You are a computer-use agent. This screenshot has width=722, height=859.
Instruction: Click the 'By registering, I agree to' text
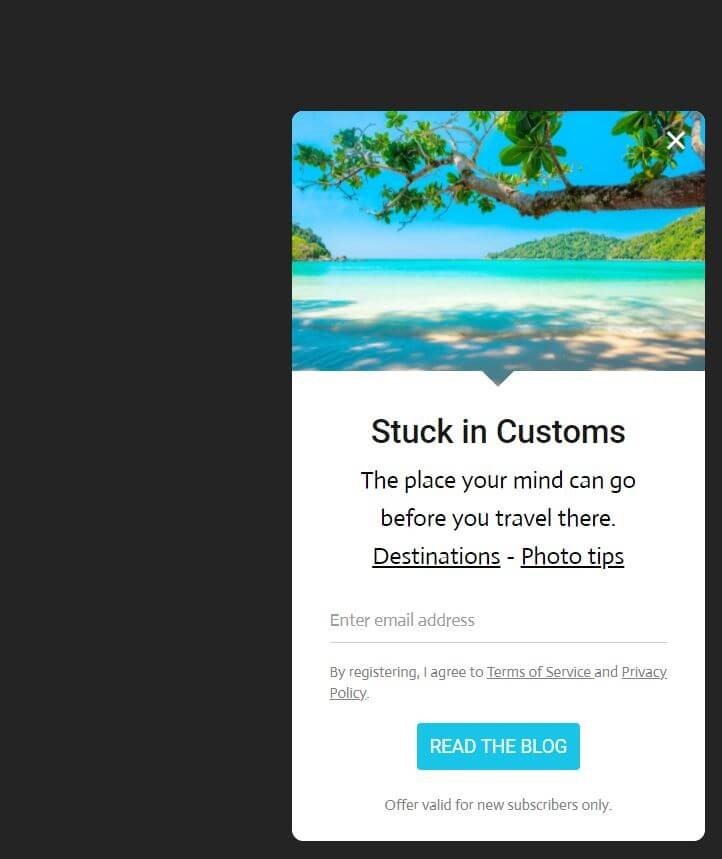[x=406, y=672]
